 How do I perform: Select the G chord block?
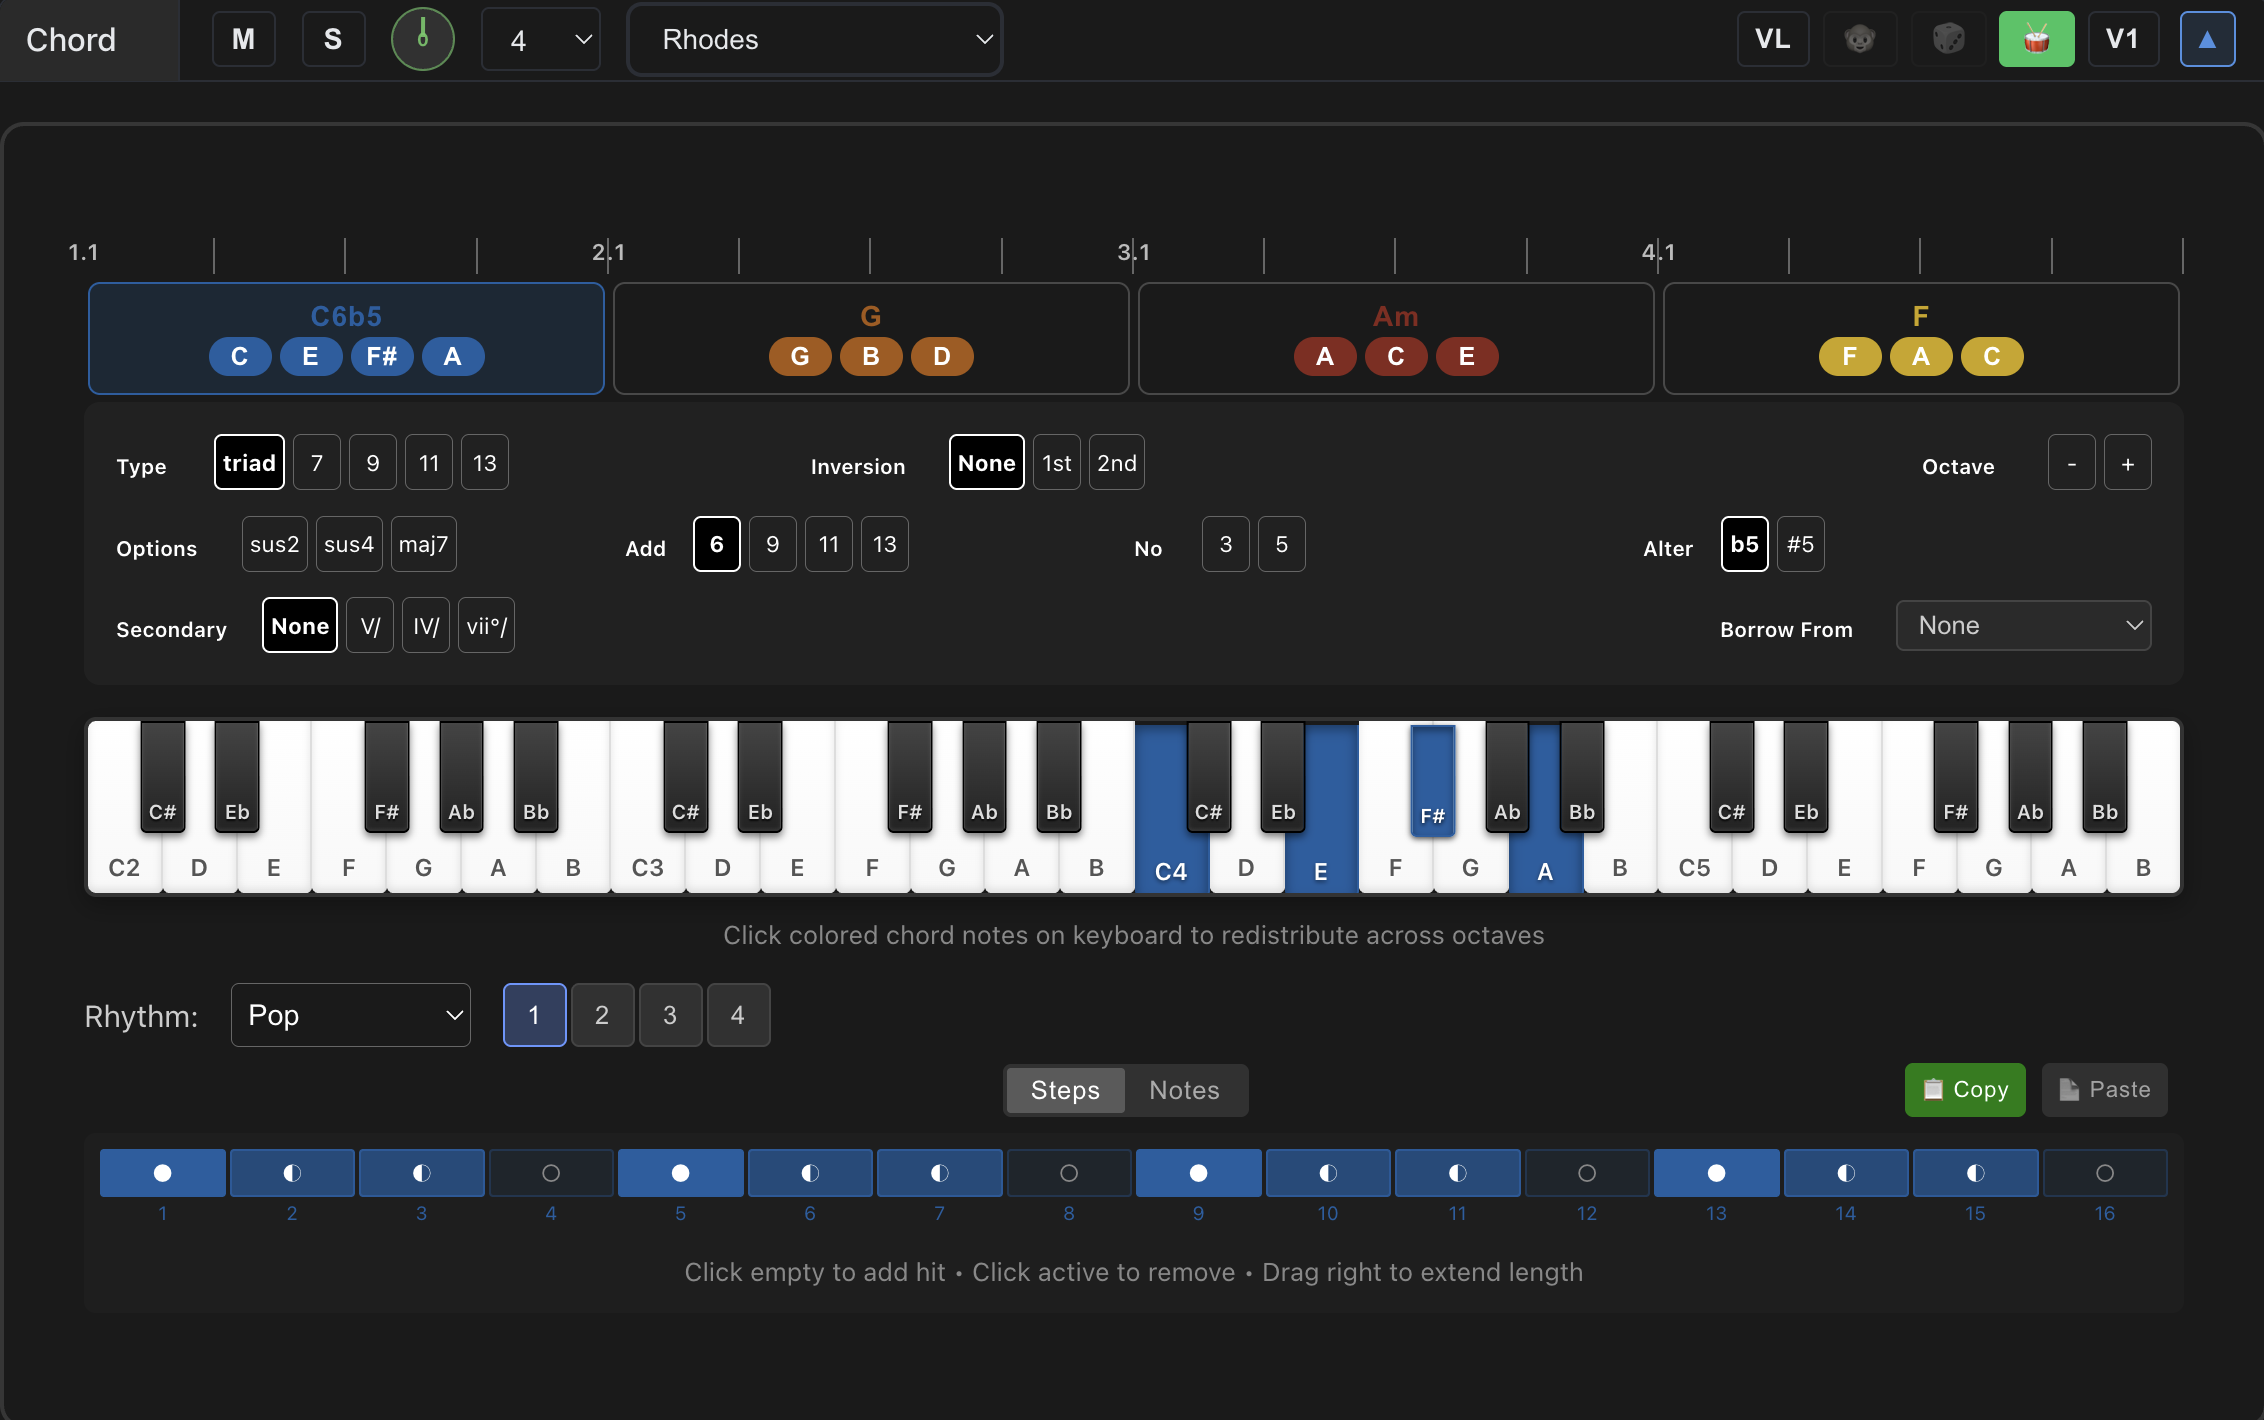click(x=871, y=338)
